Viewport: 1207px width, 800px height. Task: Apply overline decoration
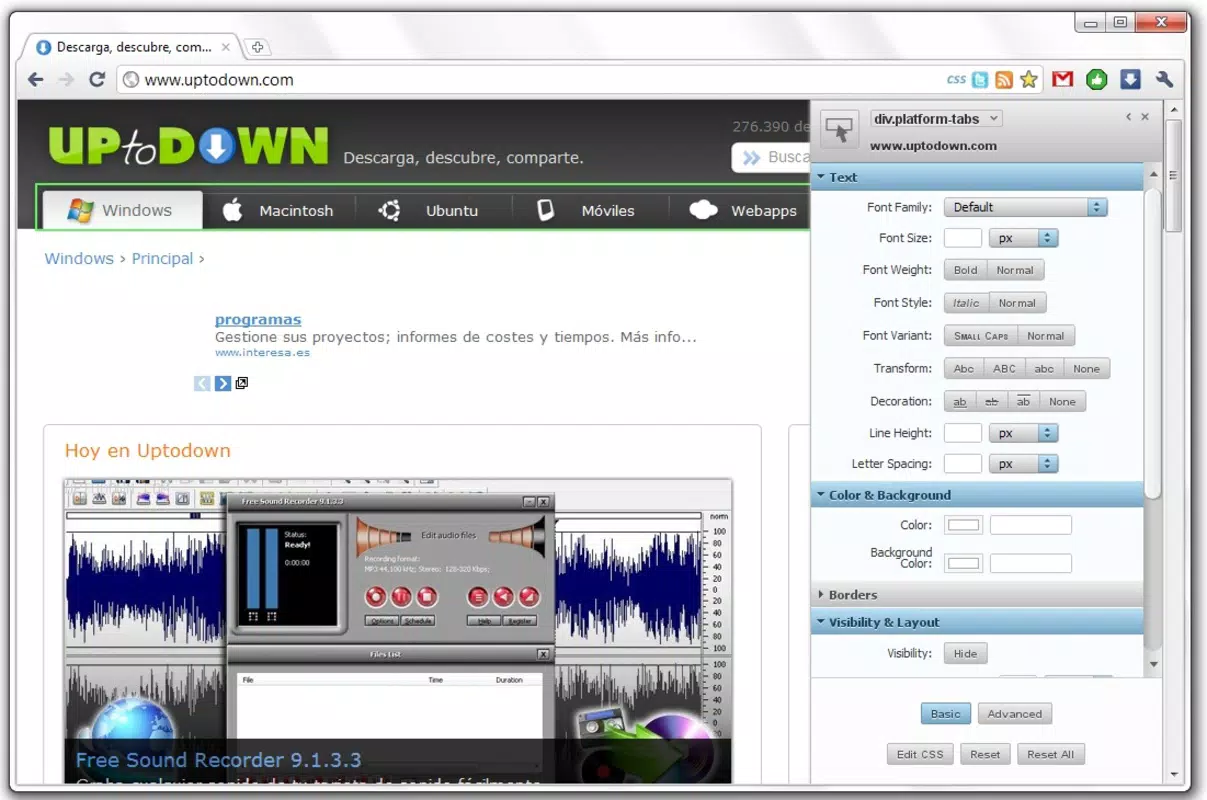point(1023,402)
